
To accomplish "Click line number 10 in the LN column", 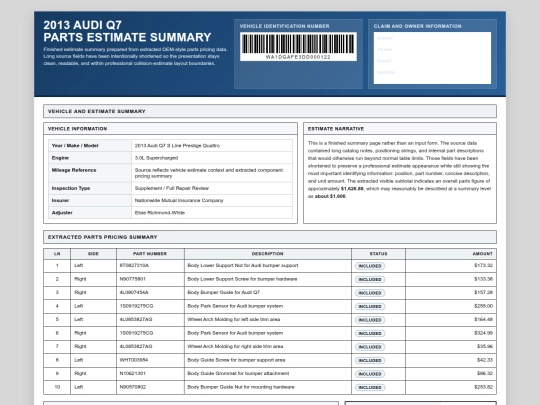I will (57, 387).
